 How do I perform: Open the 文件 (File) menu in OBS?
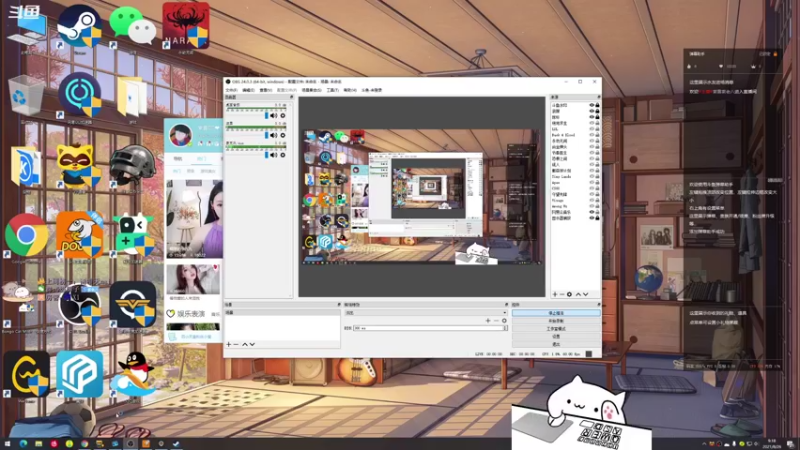[x=231, y=90]
